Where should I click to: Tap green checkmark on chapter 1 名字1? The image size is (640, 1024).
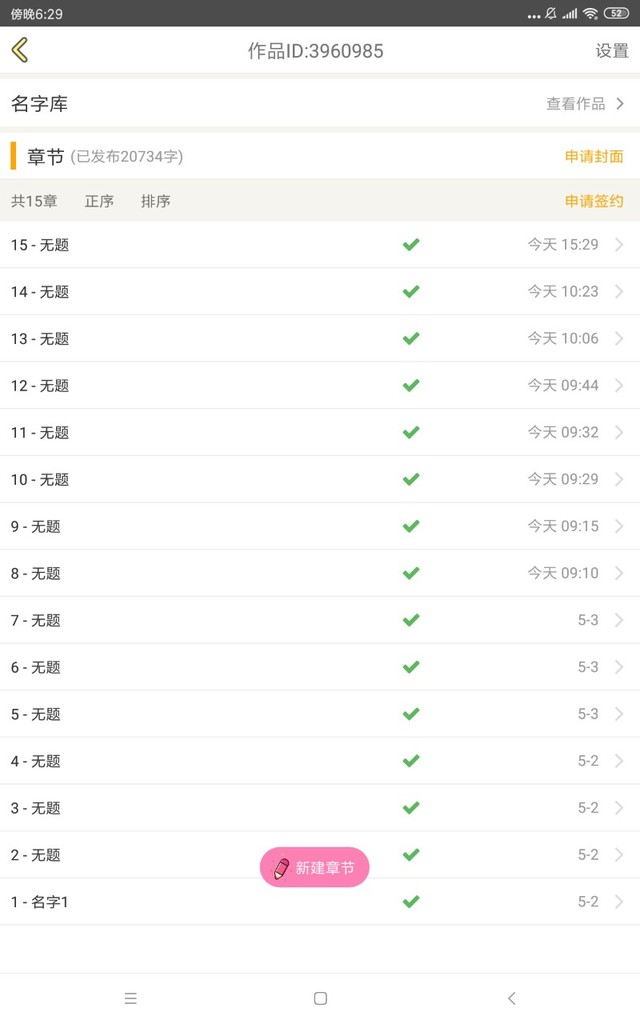pos(410,902)
